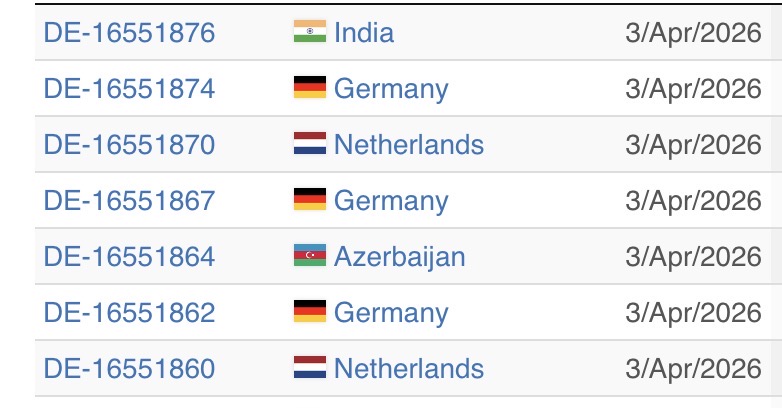Click Netherlands text in the DE-16551870 row
The image size is (782, 408).
click(409, 144)
